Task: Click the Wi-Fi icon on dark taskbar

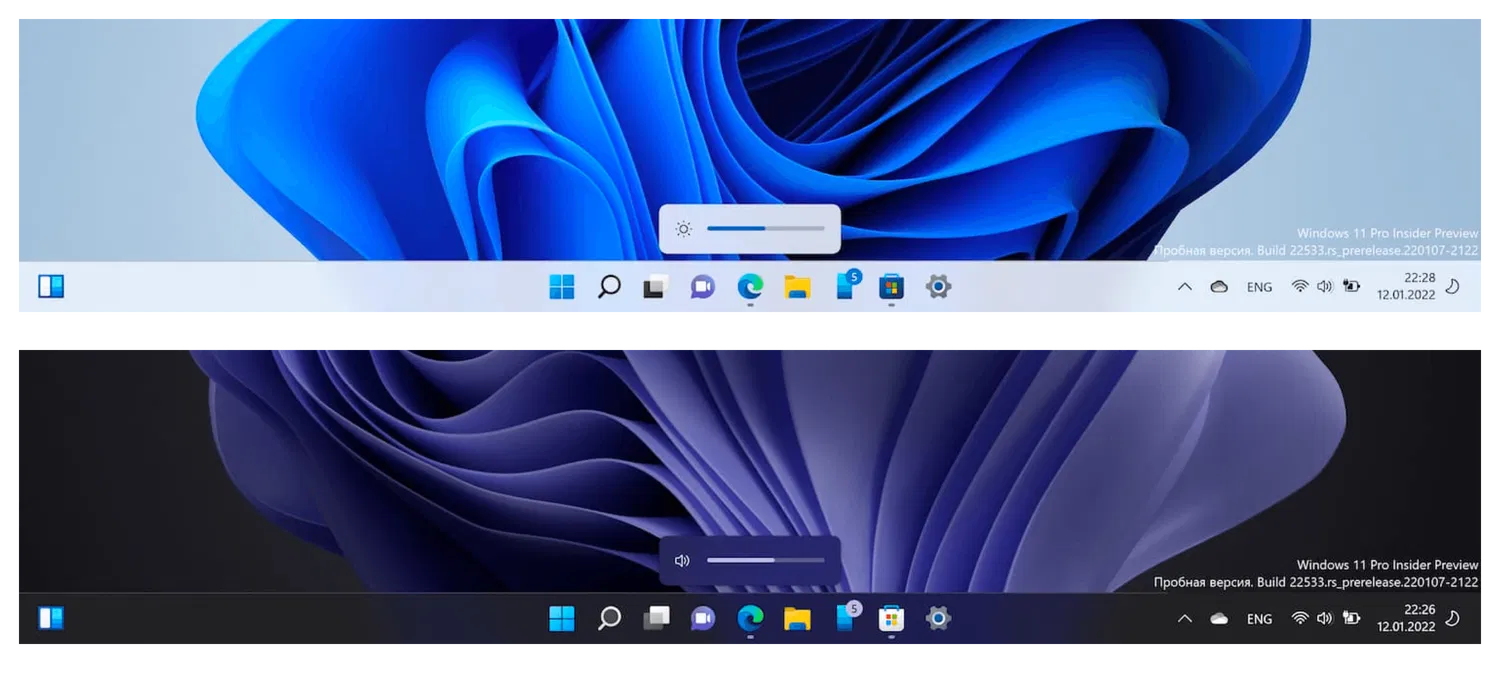Action: (1300, 619)
